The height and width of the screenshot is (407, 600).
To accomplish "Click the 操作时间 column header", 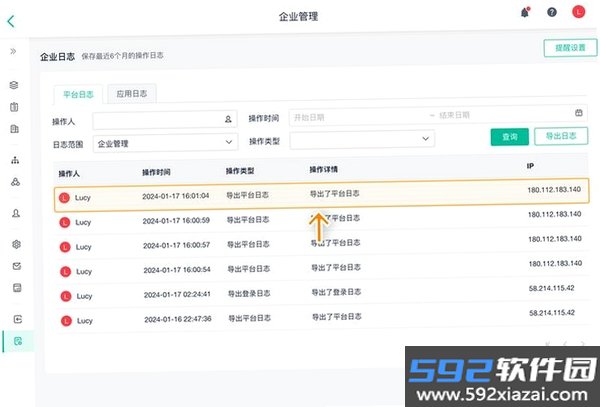I will [x=156, y=172].
